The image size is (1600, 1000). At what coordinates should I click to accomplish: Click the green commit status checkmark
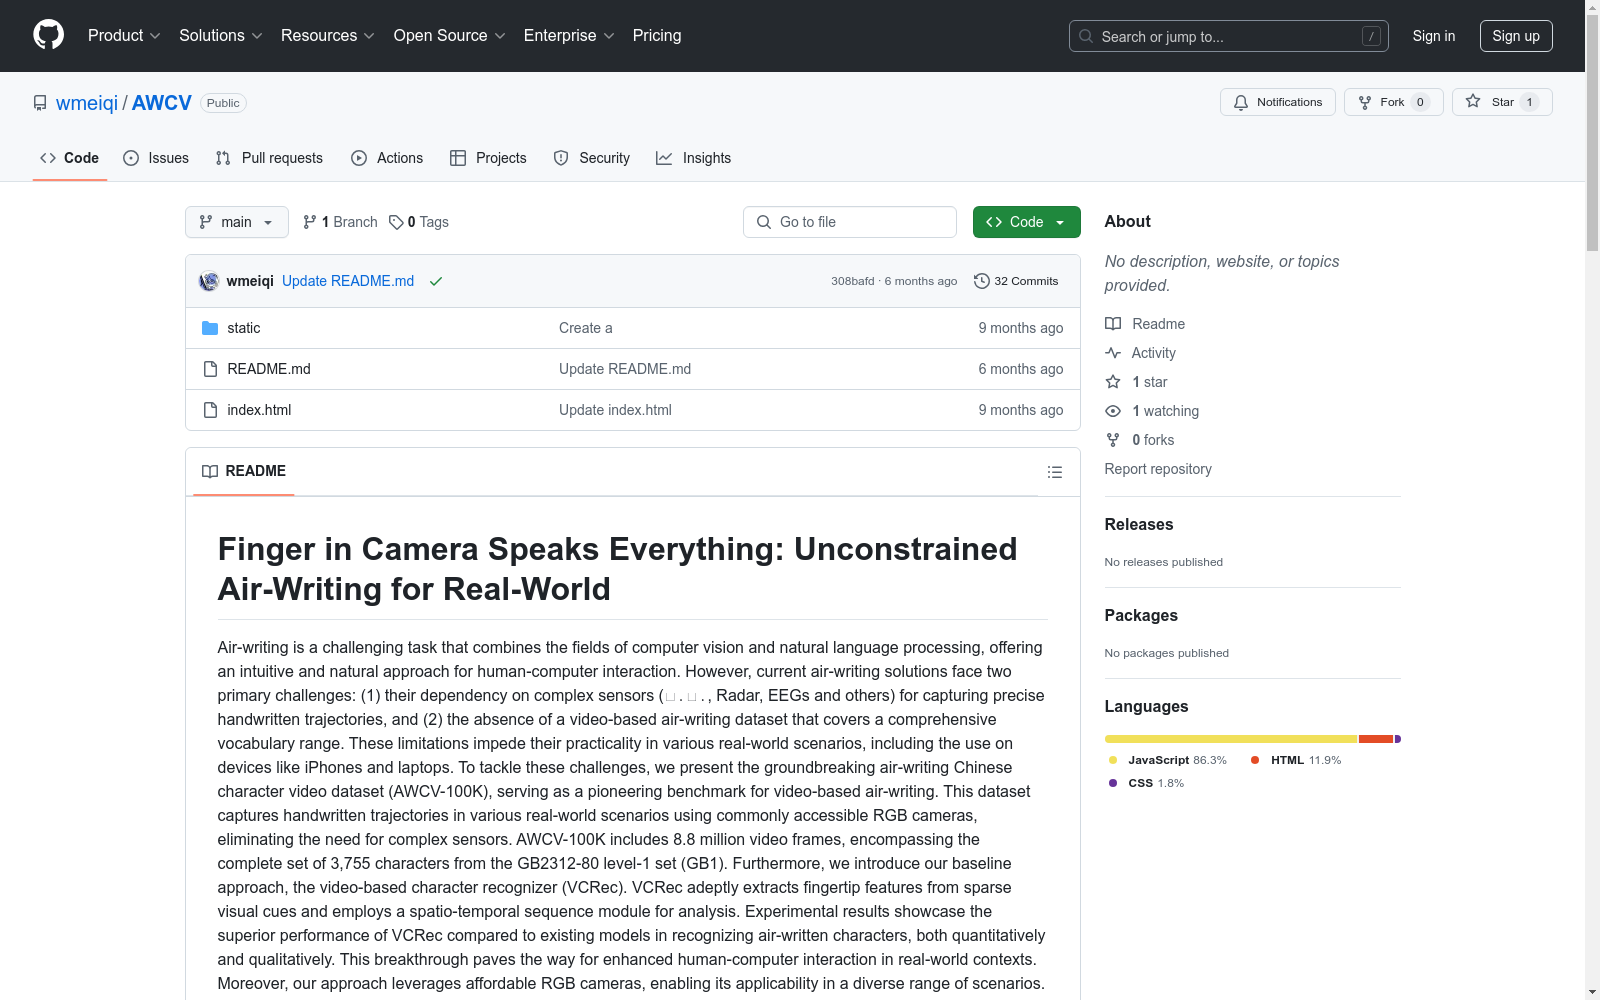[x=436, y=281]
